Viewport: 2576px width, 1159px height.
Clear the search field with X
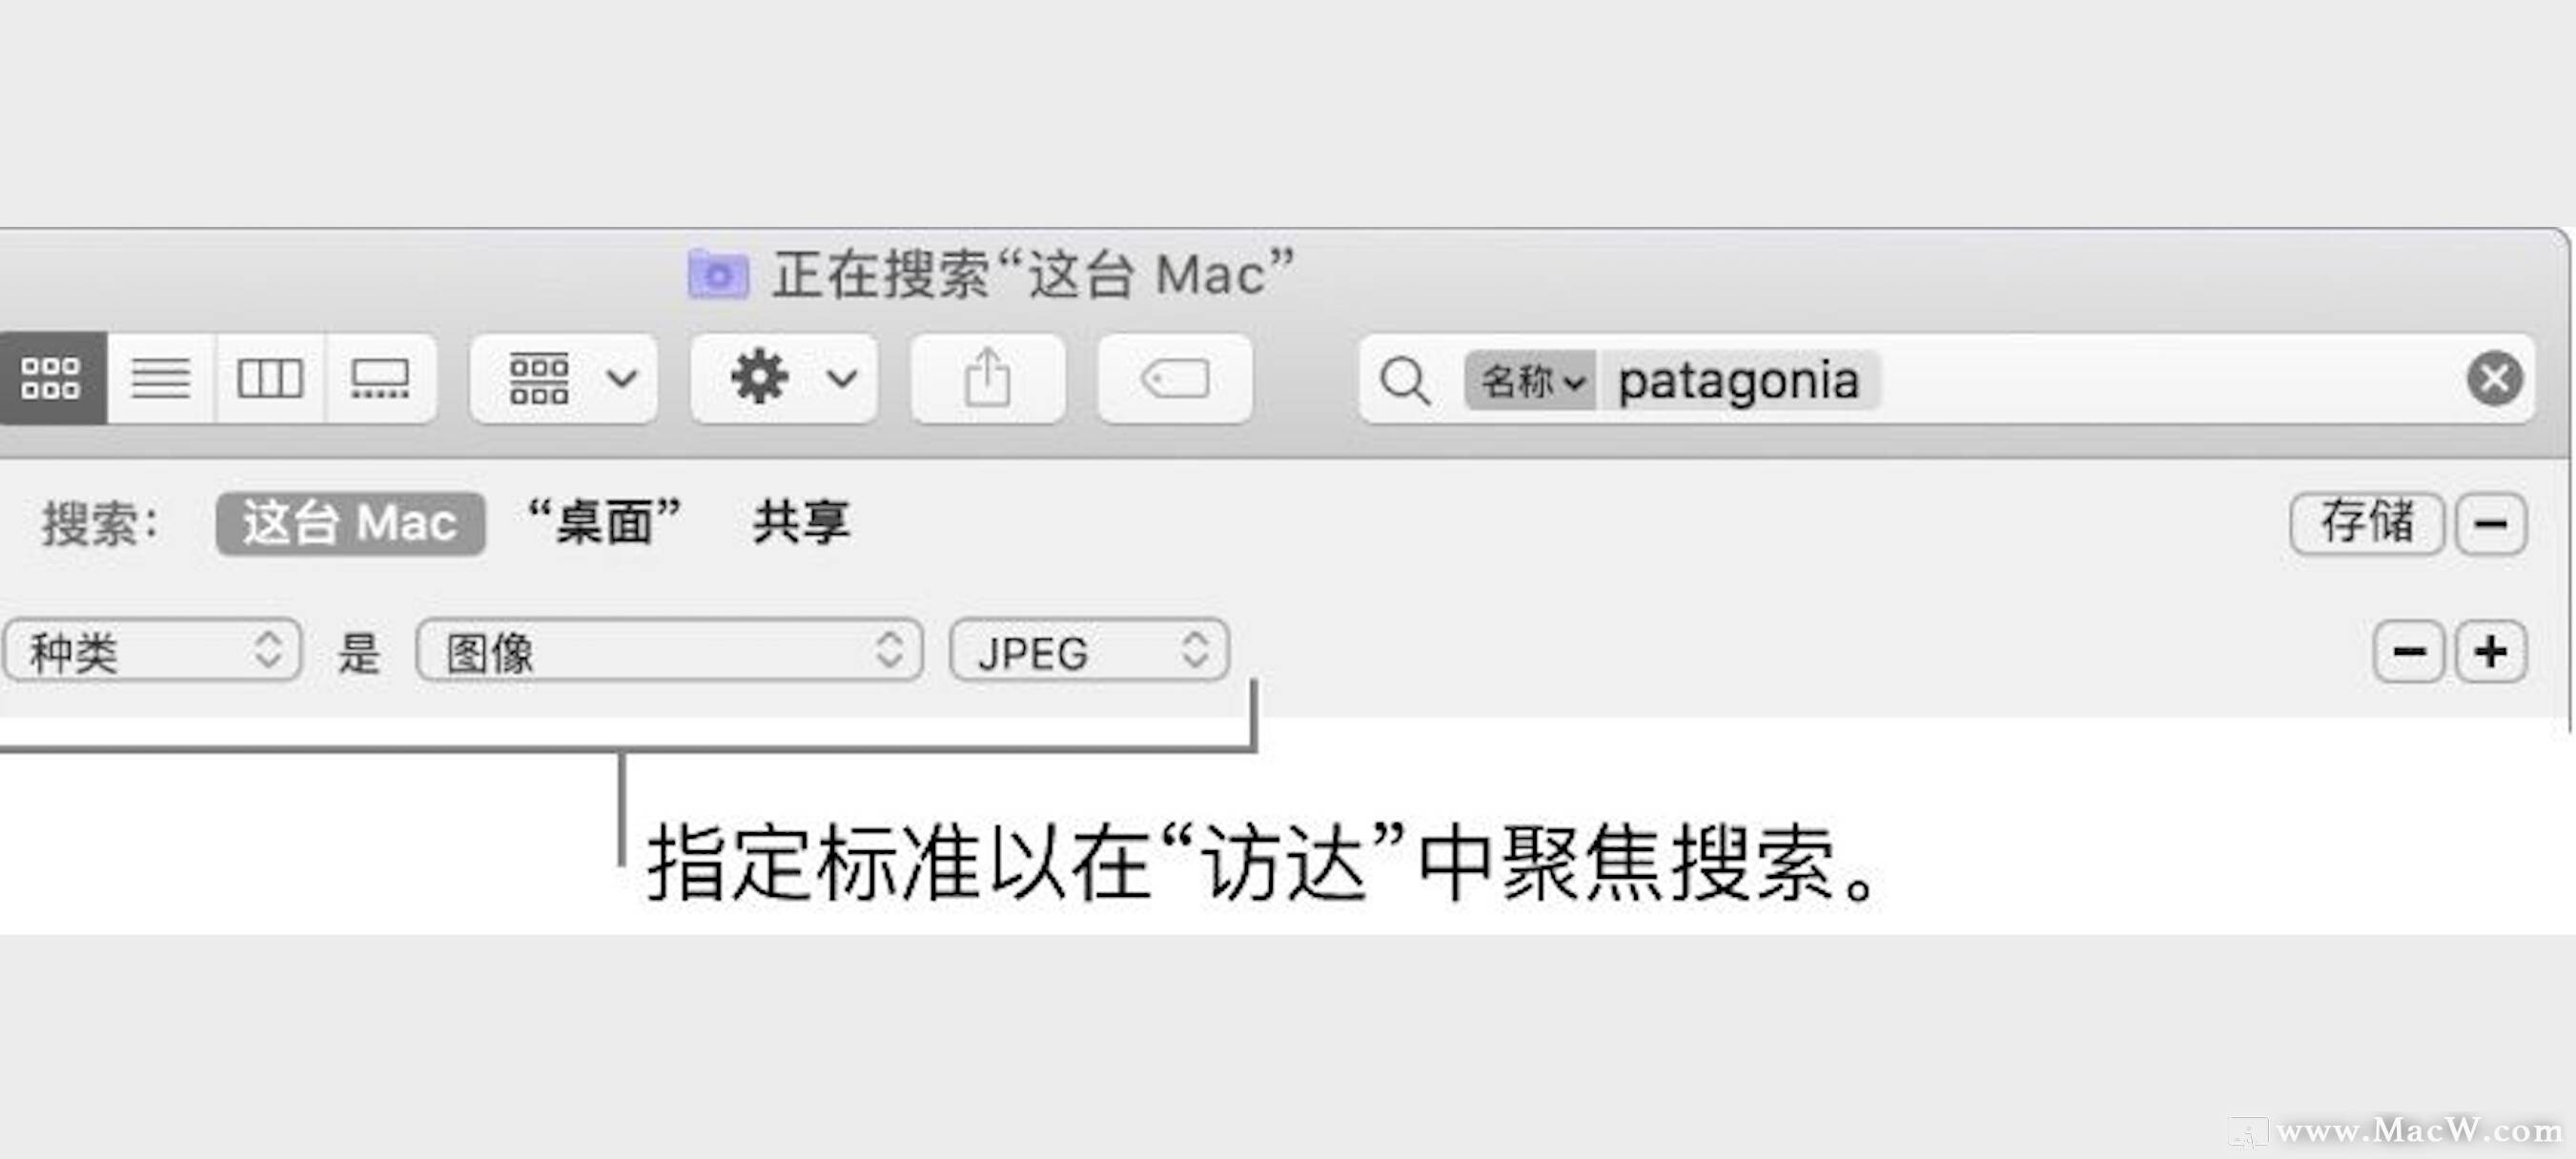pyautogui.click(x=2494, y=378)
